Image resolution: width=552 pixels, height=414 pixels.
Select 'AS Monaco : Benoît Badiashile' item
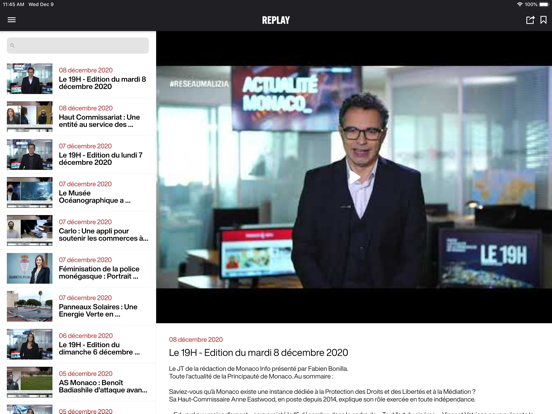point(103,387)
